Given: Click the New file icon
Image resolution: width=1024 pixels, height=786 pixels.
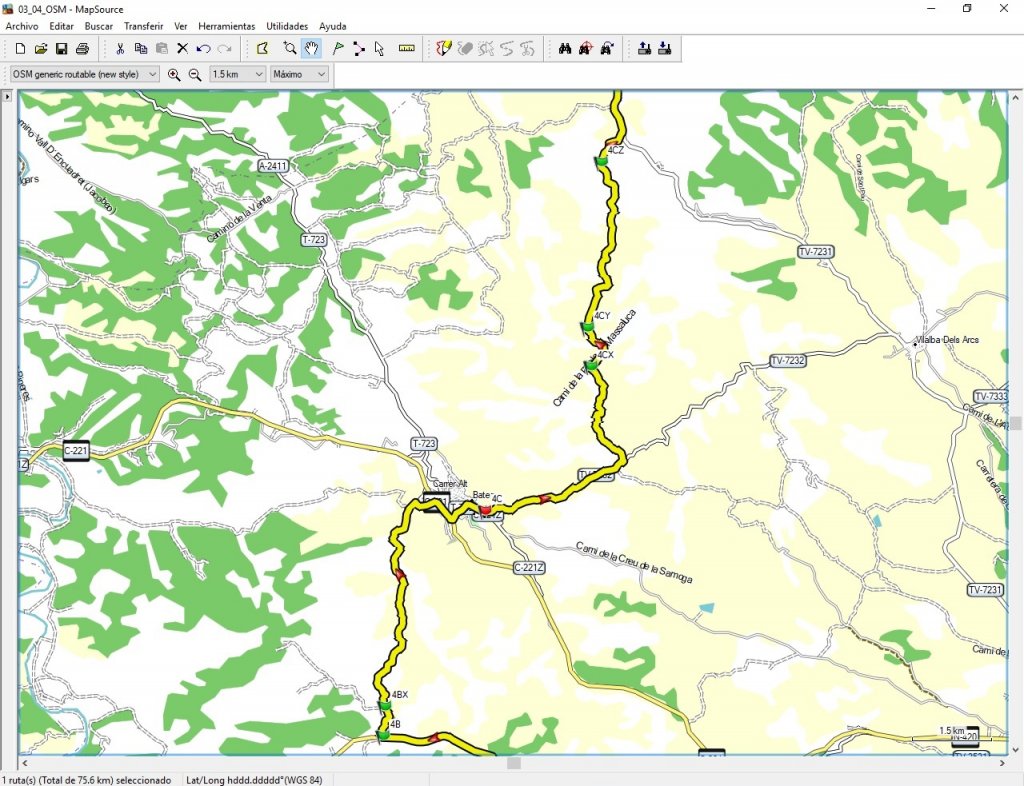Looking at the screenshot, I should [20, 48].
